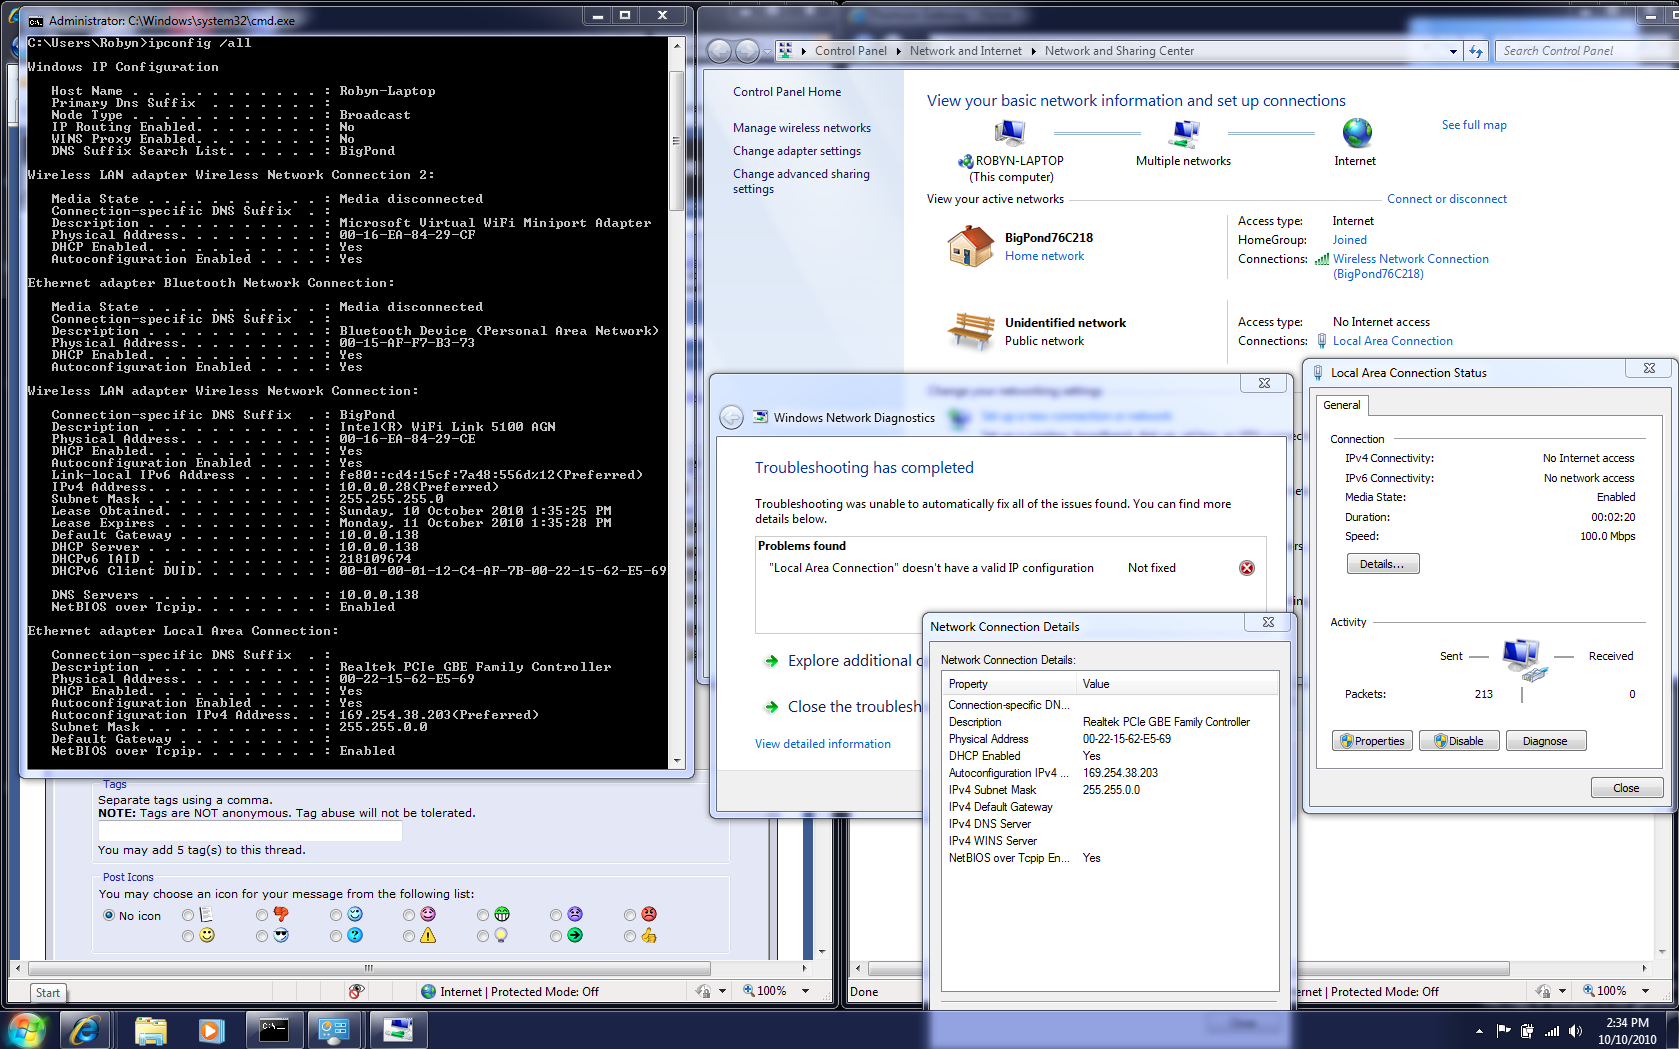Click the park bench Unidentified network icon
This screenshot has height=1049, width=1679.
[x=970, y=331]
